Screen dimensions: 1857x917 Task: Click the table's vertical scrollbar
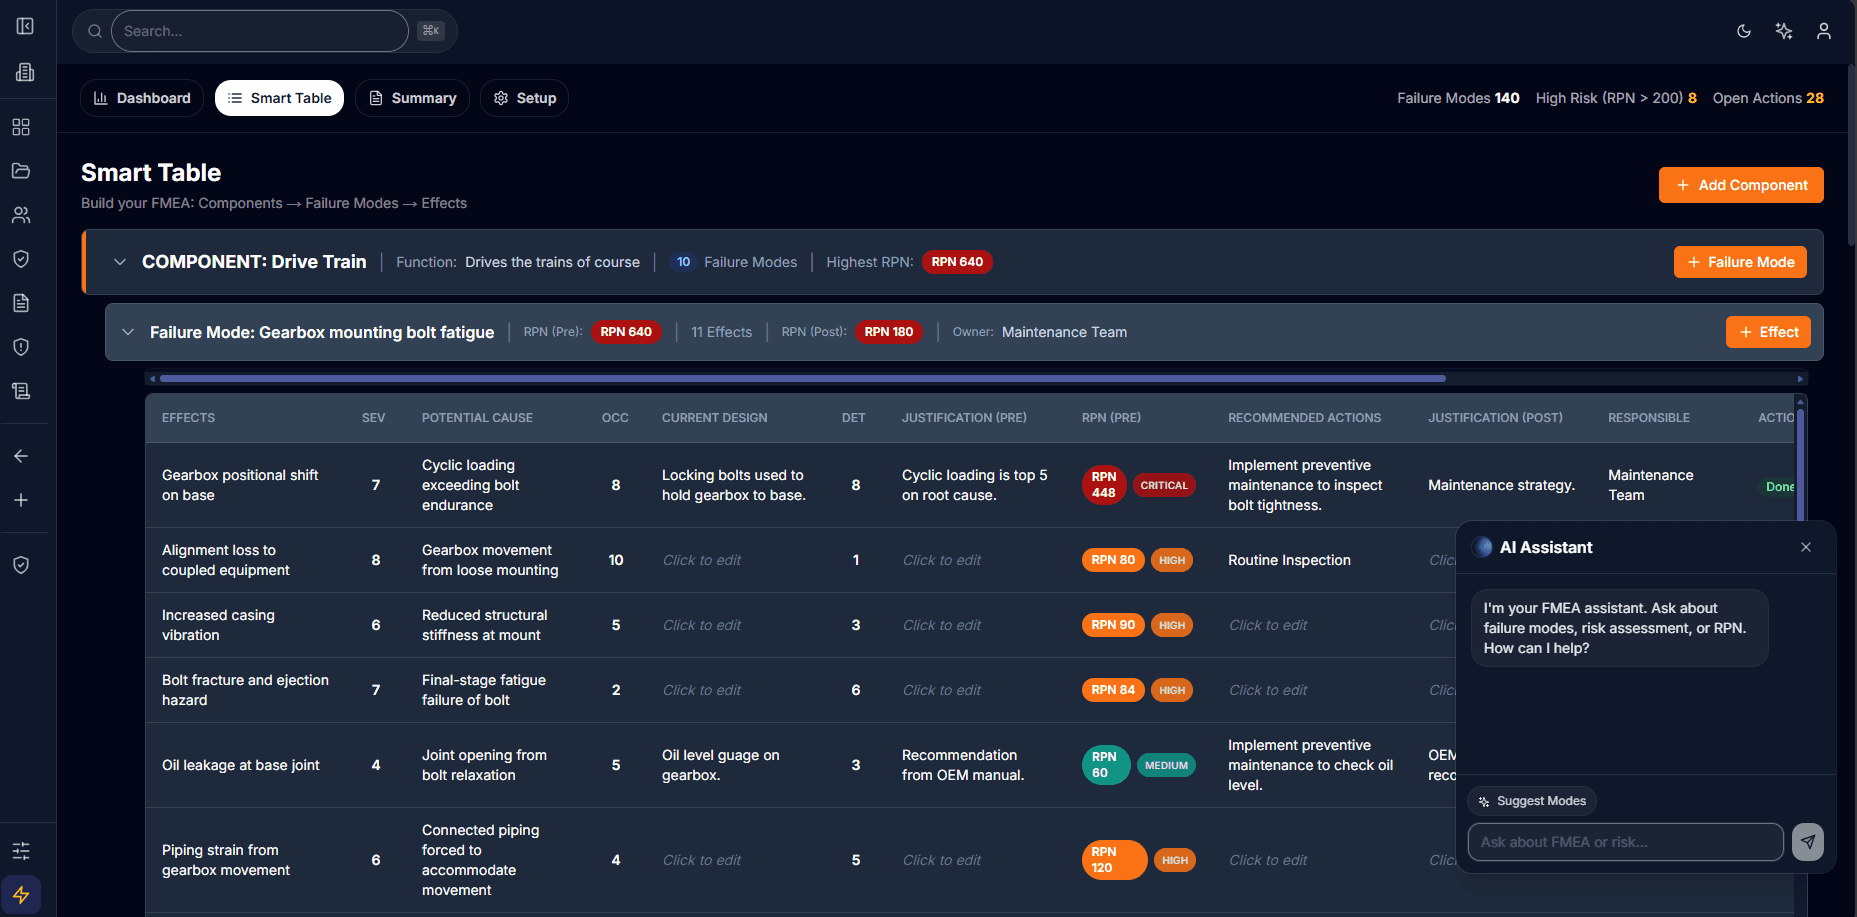click(x=1800, y=465)
